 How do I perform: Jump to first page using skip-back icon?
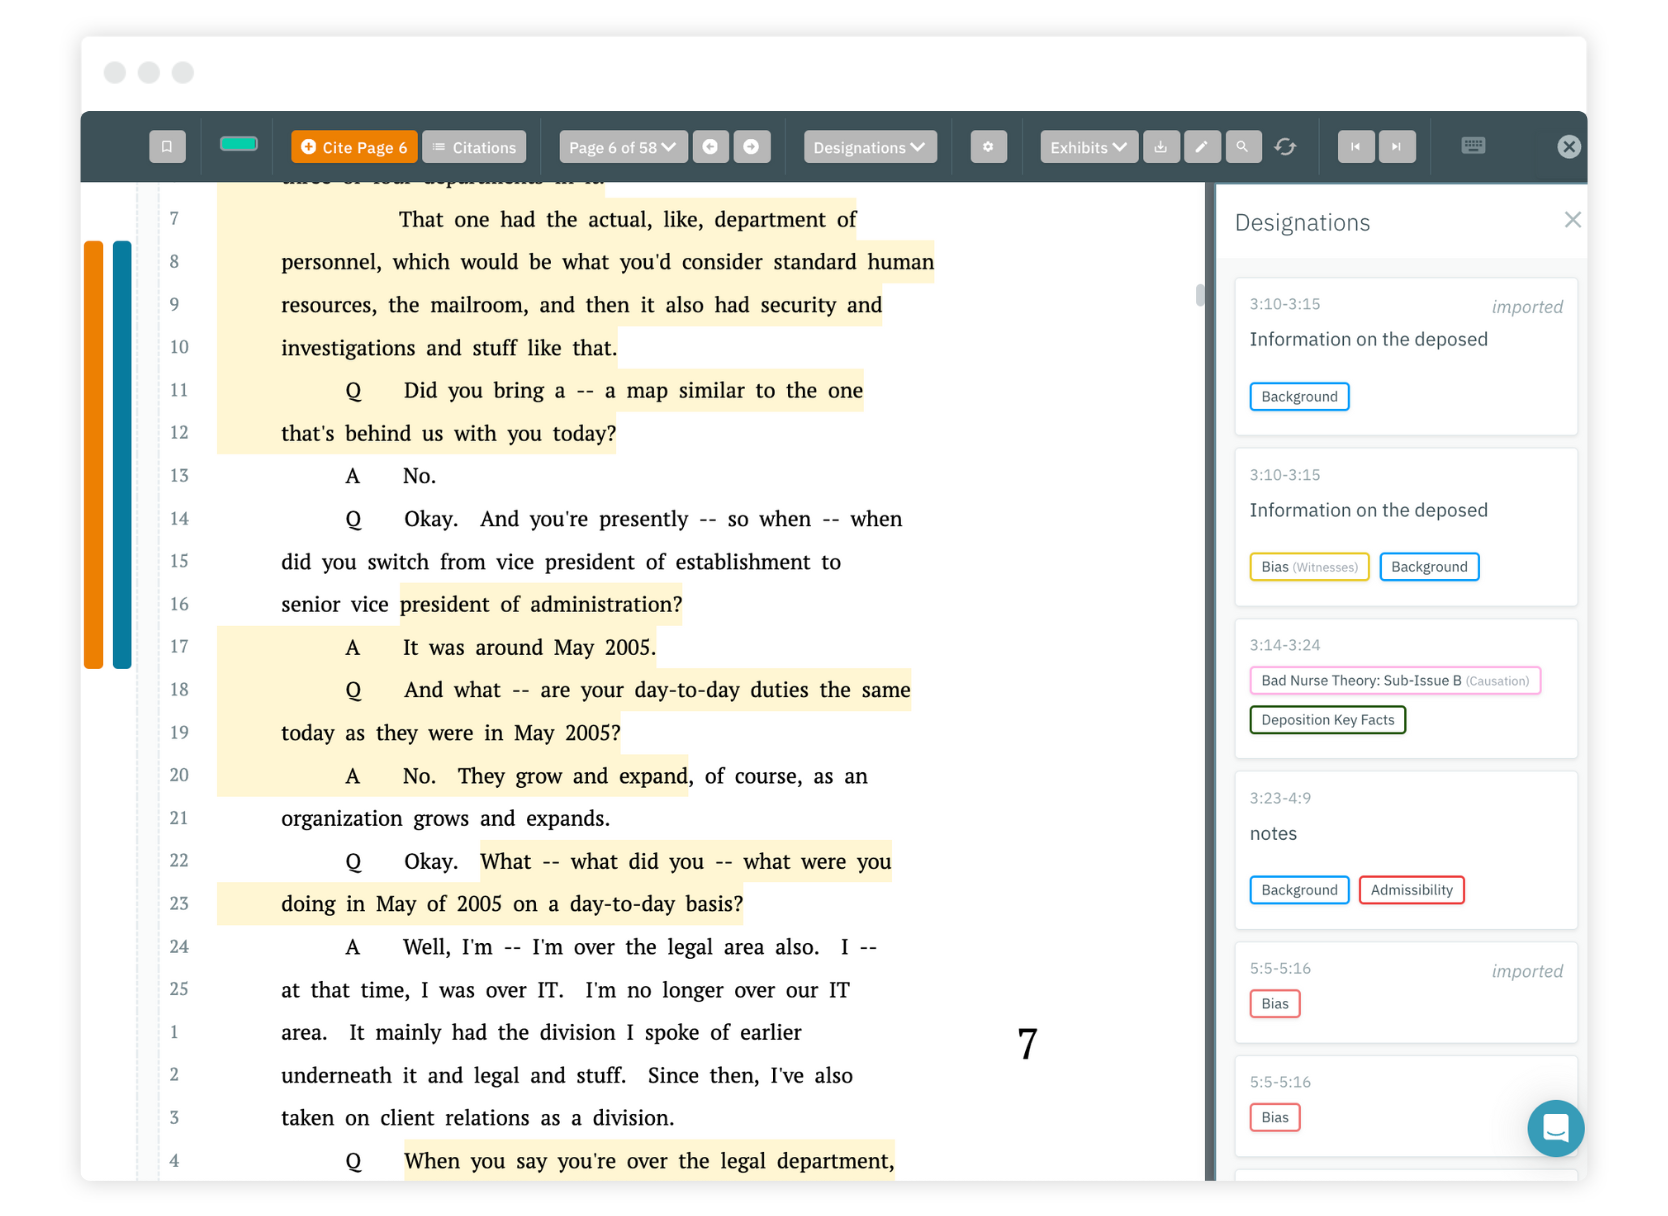click(1355, 146)
